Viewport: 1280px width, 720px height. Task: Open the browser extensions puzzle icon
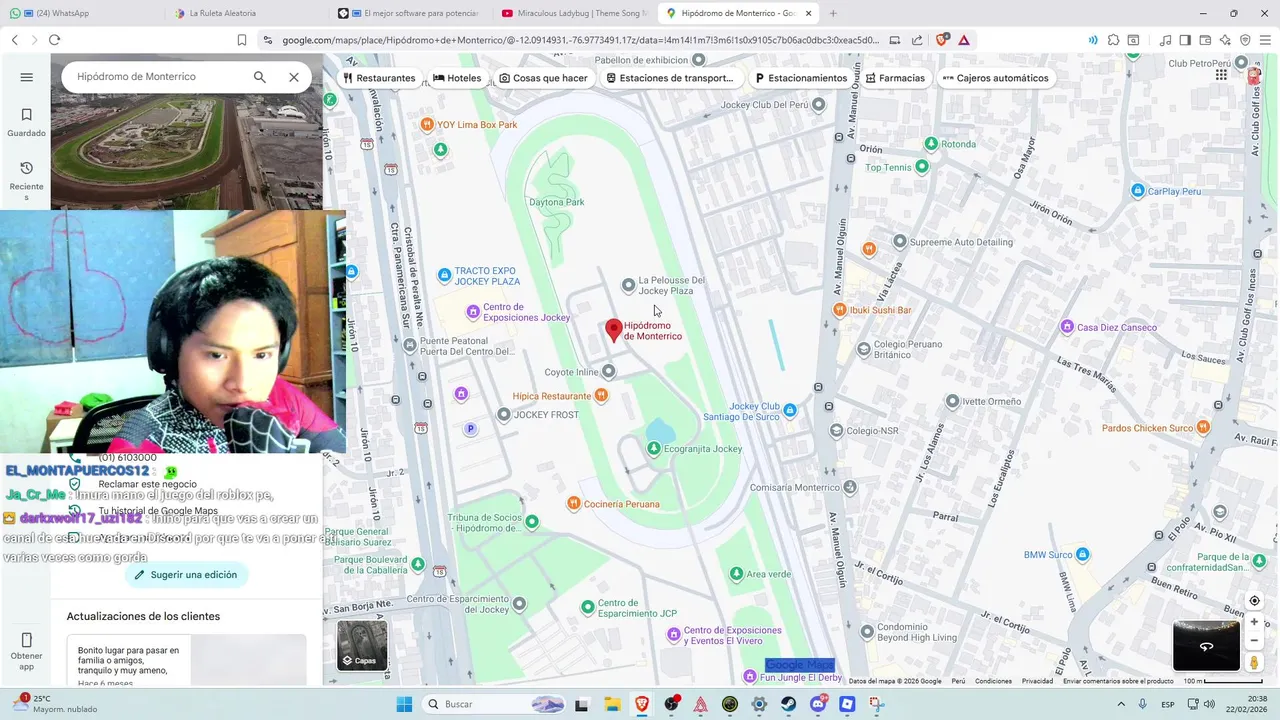click(x=1113, y=40)
